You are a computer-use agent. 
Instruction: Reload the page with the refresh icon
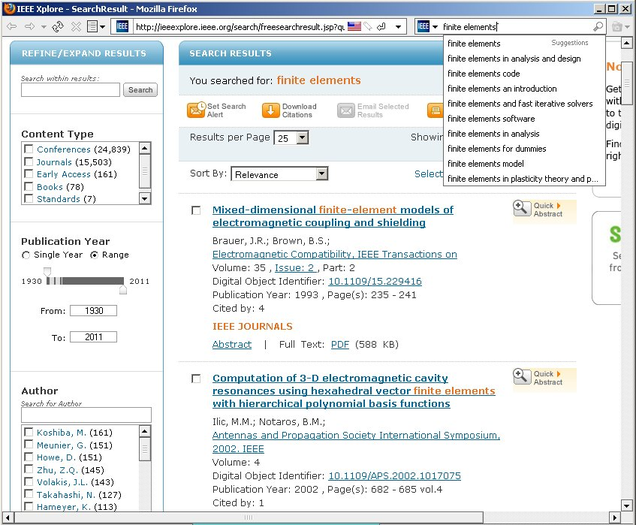click(58, 27)
